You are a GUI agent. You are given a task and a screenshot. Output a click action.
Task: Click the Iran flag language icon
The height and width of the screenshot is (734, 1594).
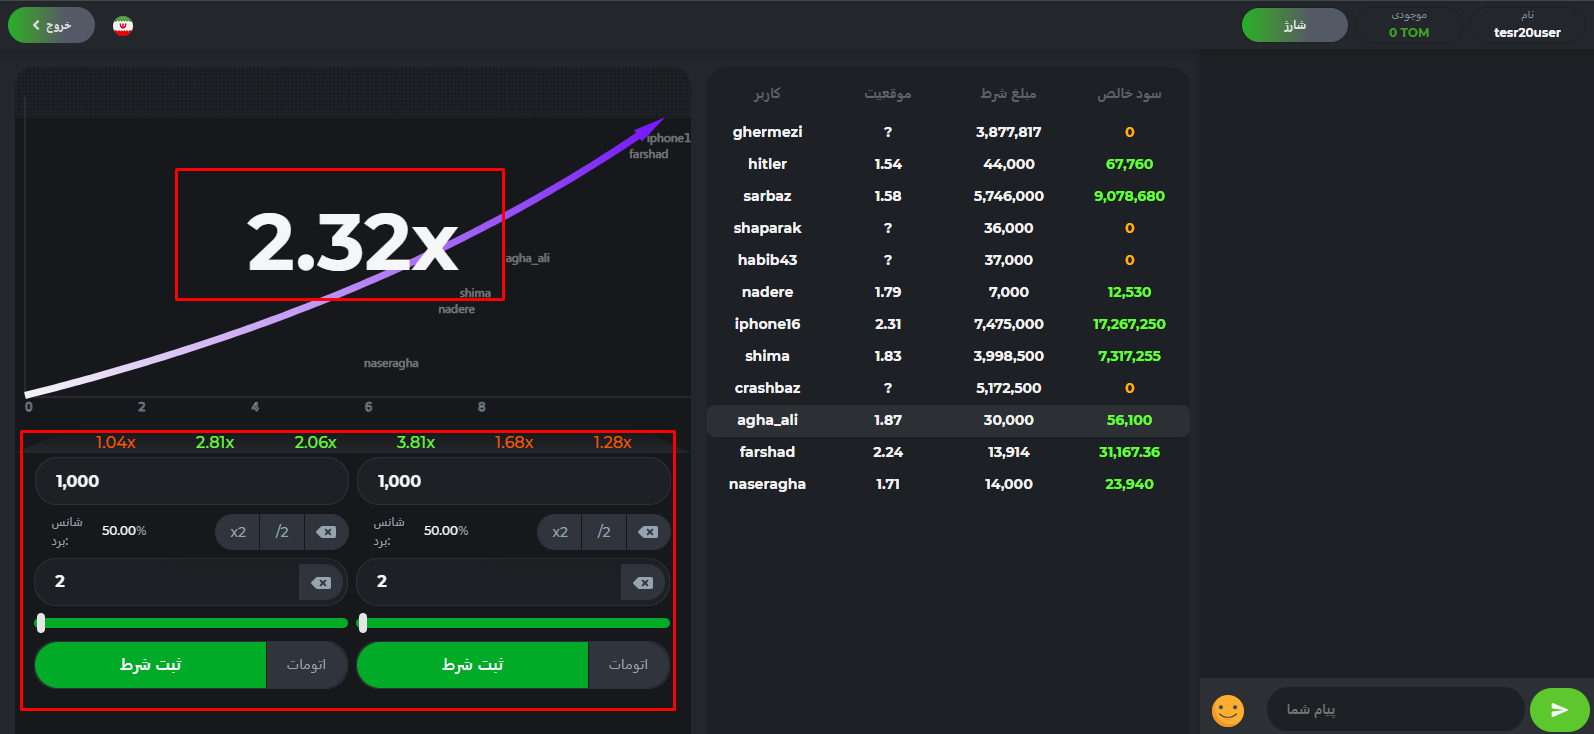tap(123, 25)
